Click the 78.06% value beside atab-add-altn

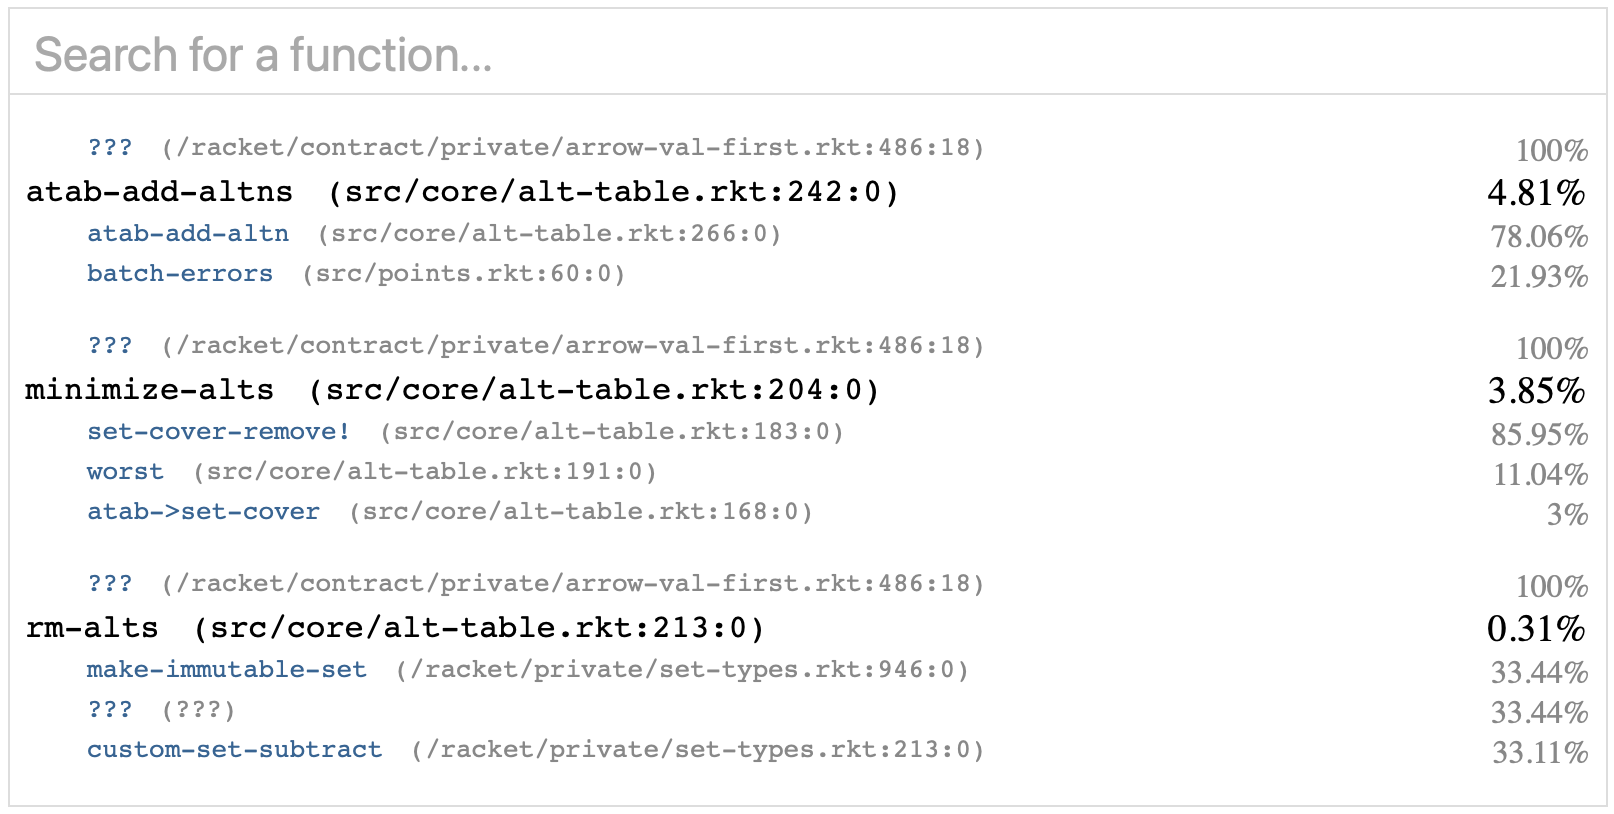(x=1539, y=236)
